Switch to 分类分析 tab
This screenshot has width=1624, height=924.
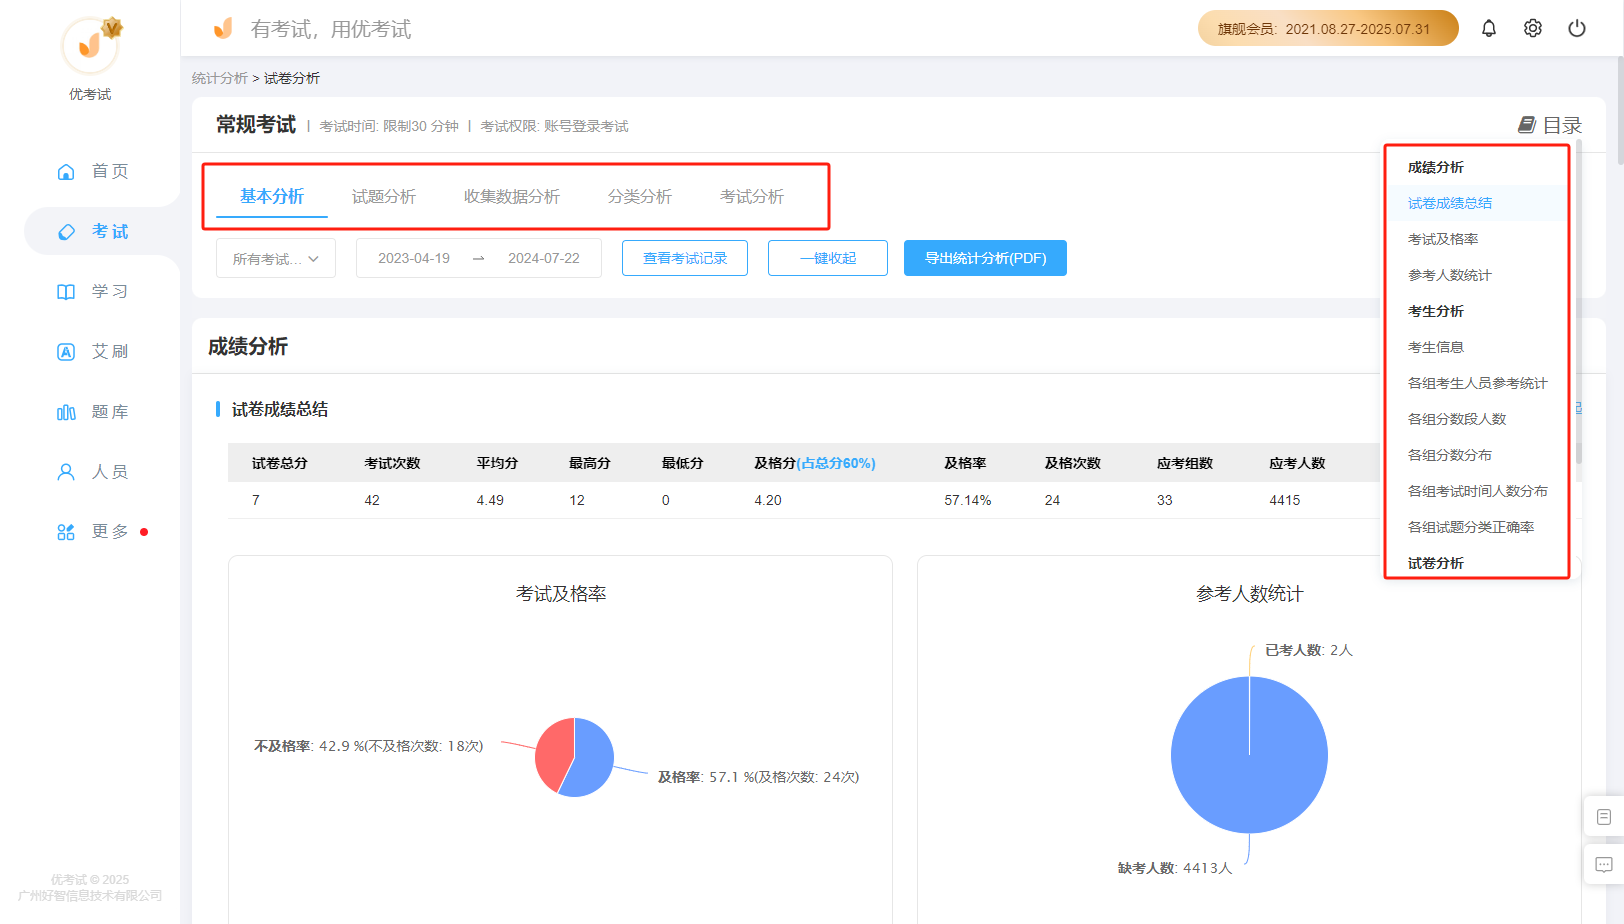pyautogui.click(x=640, y=196)
